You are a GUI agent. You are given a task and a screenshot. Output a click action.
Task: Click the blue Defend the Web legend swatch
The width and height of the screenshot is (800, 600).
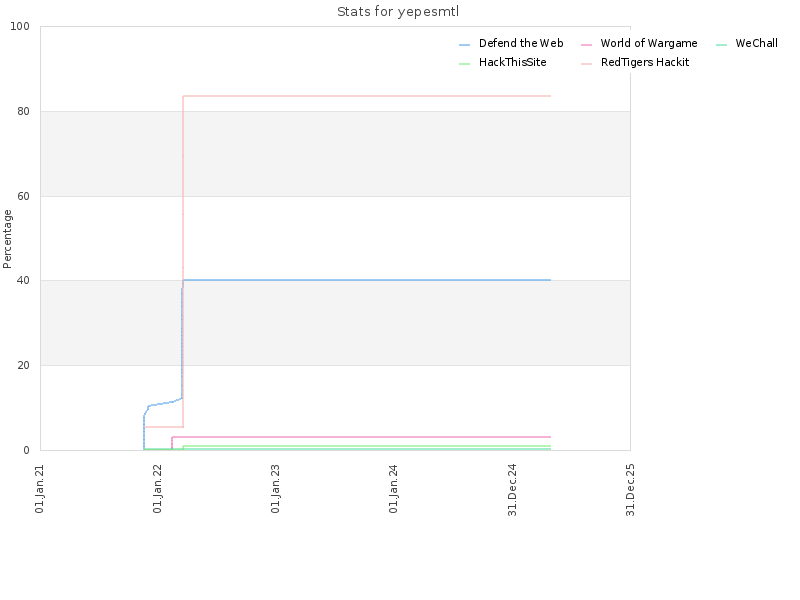[464, 45]
